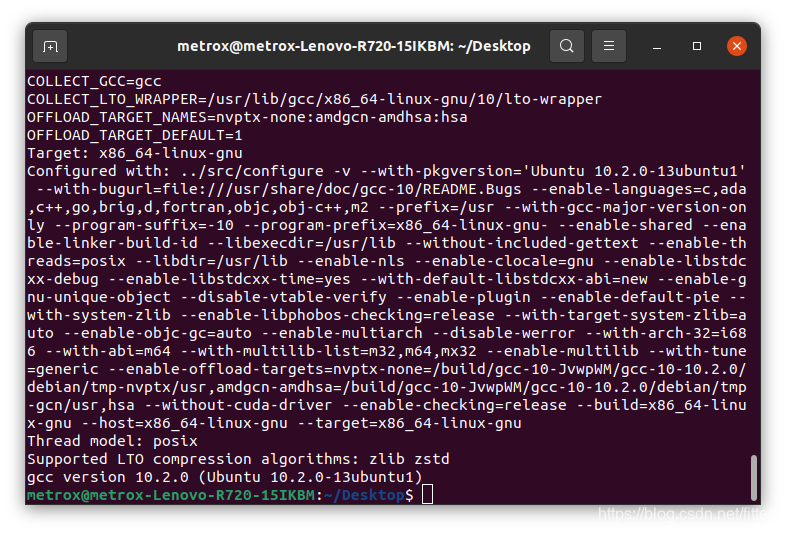The image size is (786, 533).
Task: Close the terminal window
Action: tap(736, 46)
